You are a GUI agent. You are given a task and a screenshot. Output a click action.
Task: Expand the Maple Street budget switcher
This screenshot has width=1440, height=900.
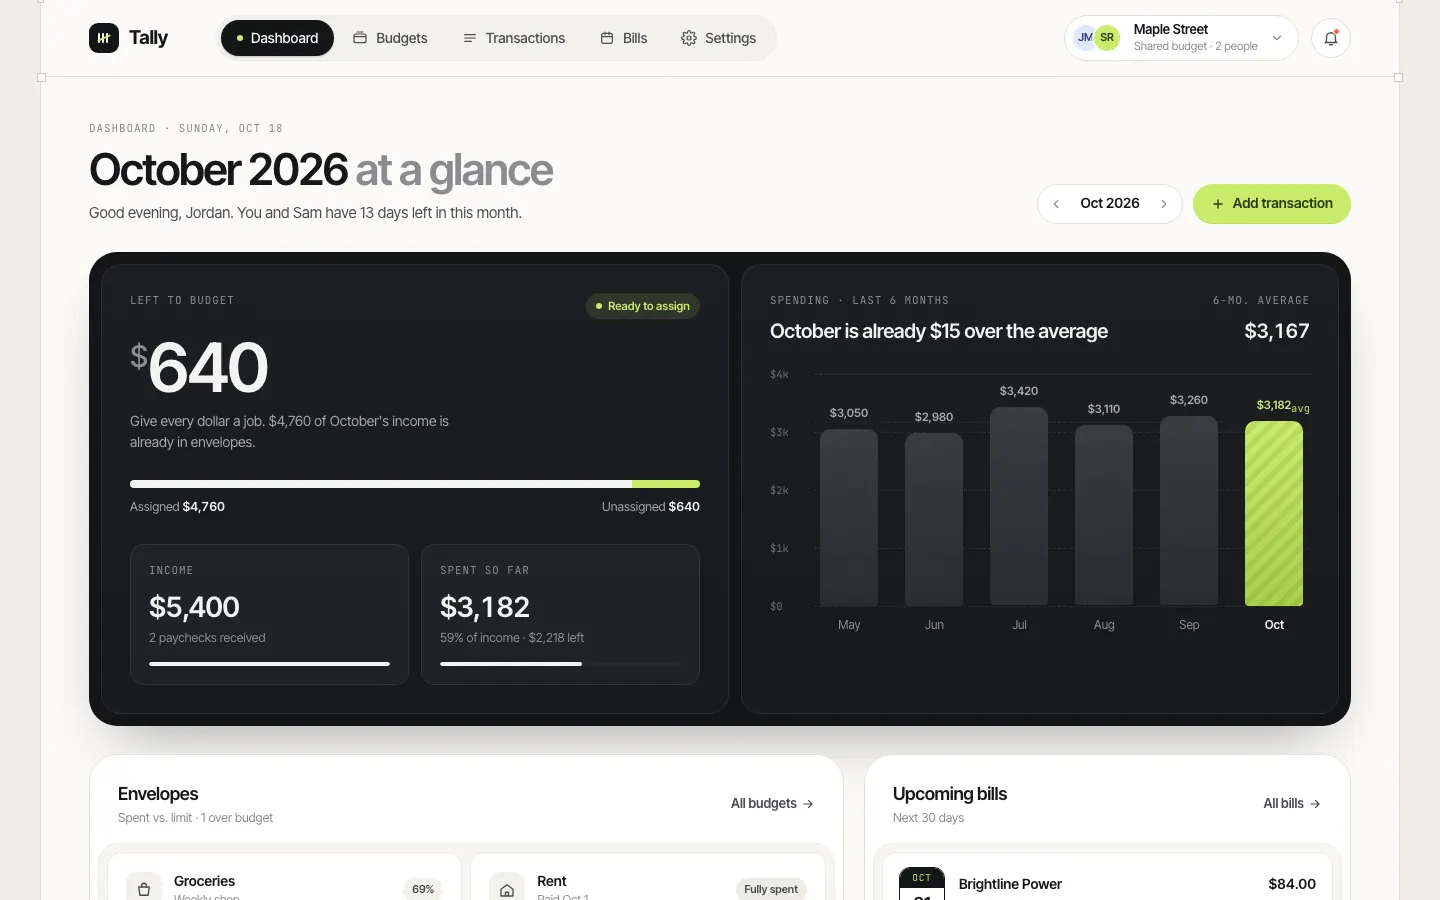tap(1181, 38)
